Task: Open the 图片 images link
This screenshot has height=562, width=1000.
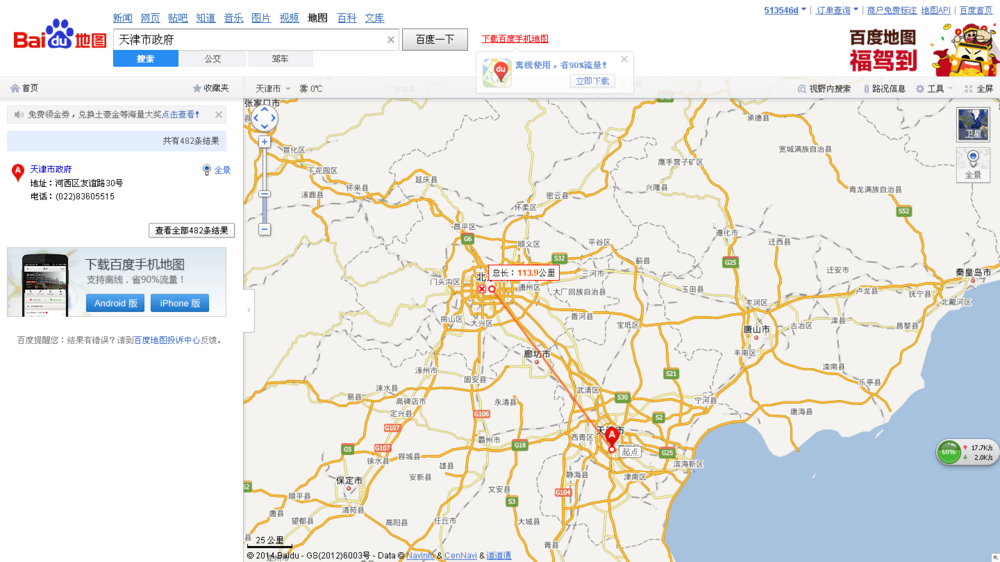Action: (261, 18)
